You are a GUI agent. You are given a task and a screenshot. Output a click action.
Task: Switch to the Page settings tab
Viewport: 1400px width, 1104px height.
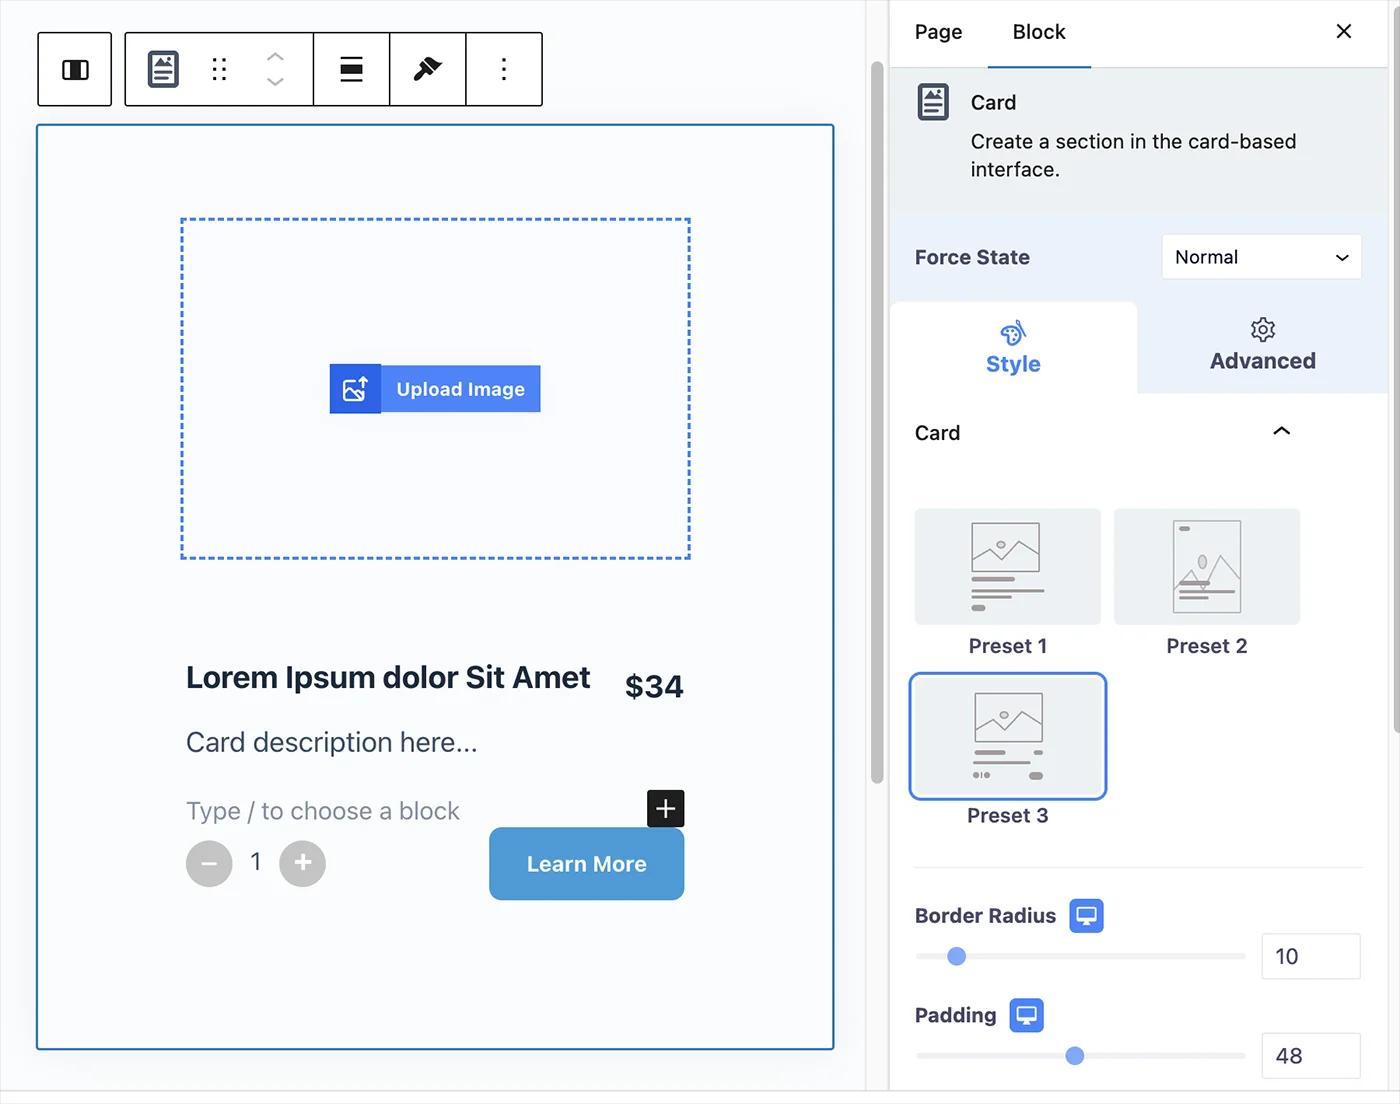click(x=937, y=32)
